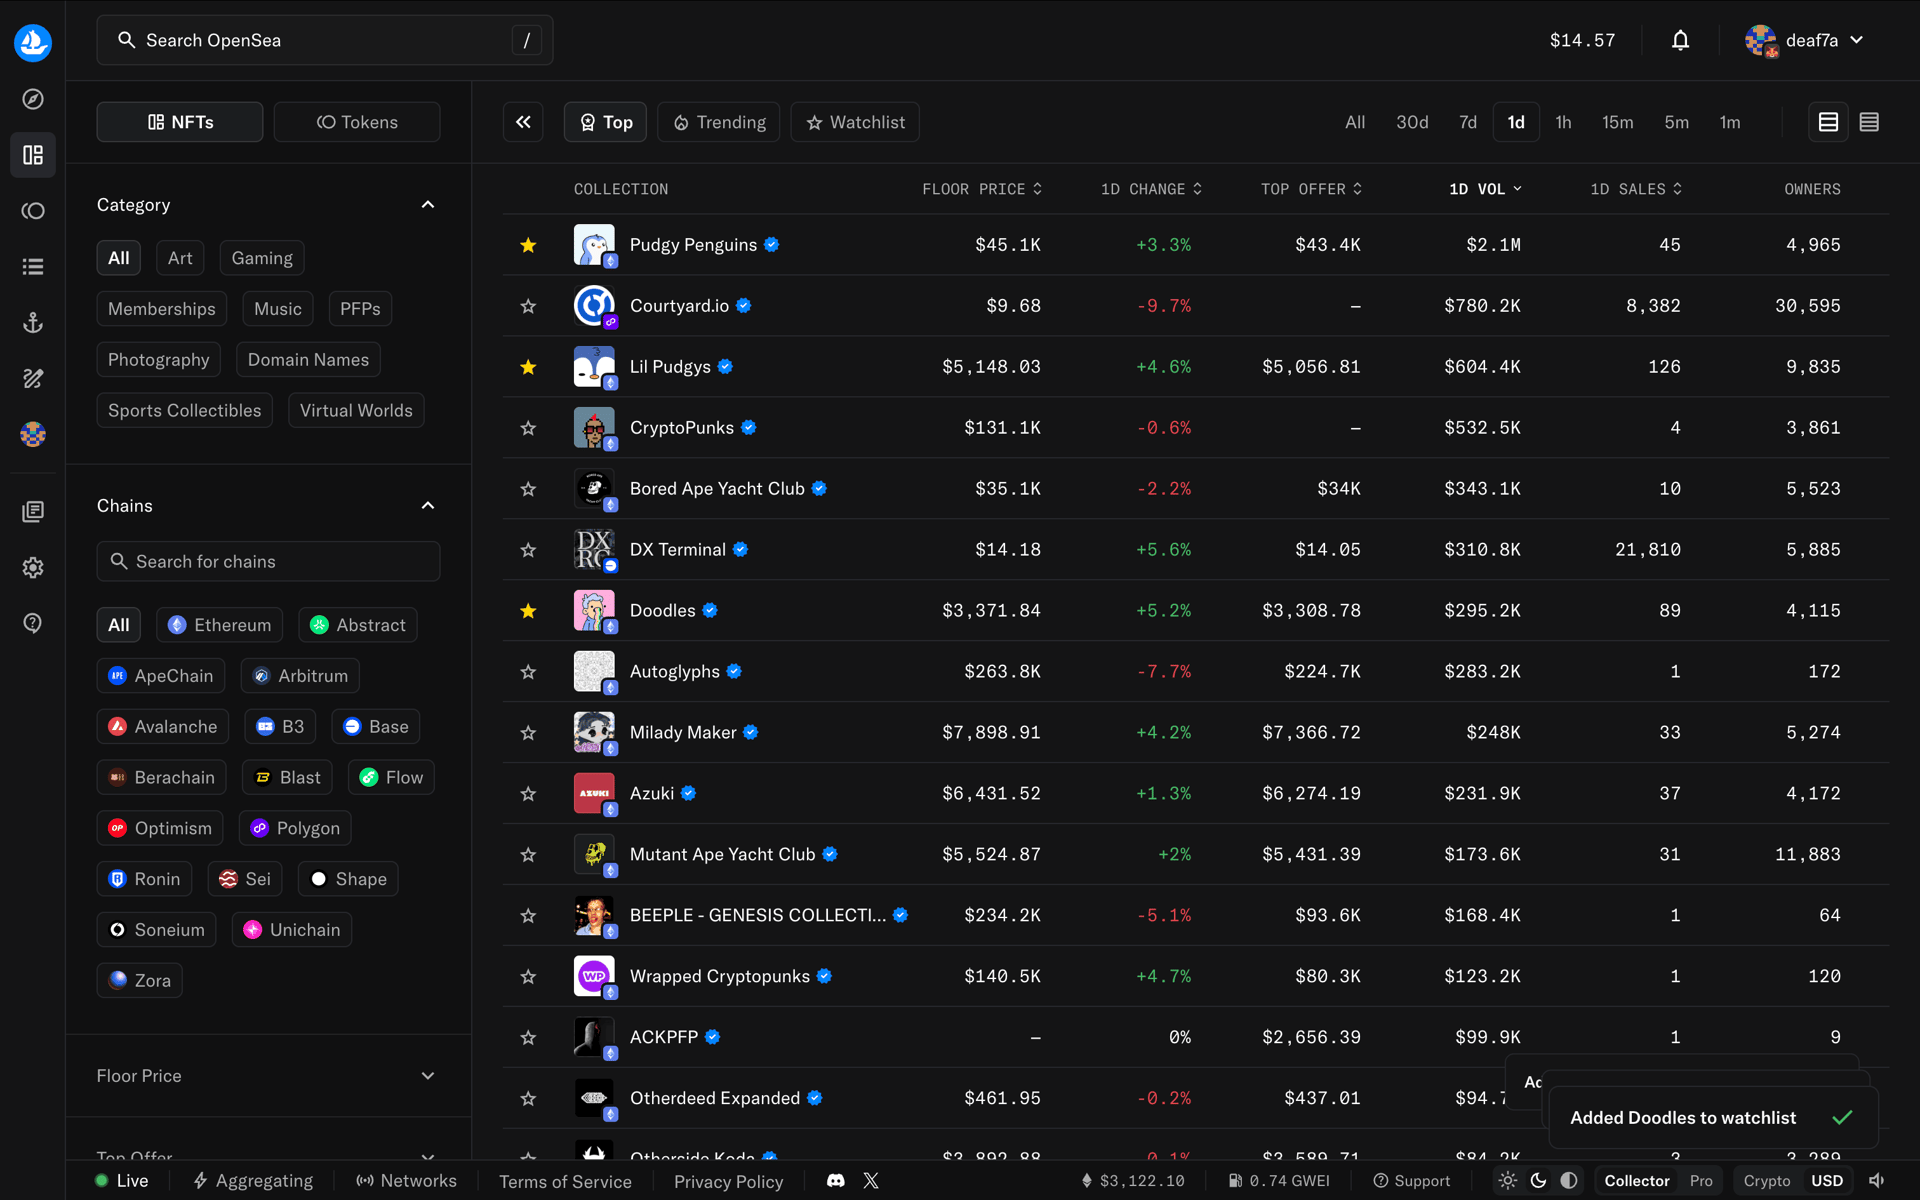Viewport: 1920px width, 1200px height.
Task: Filter chains by Polygon
Action: [x=295, y=828]
